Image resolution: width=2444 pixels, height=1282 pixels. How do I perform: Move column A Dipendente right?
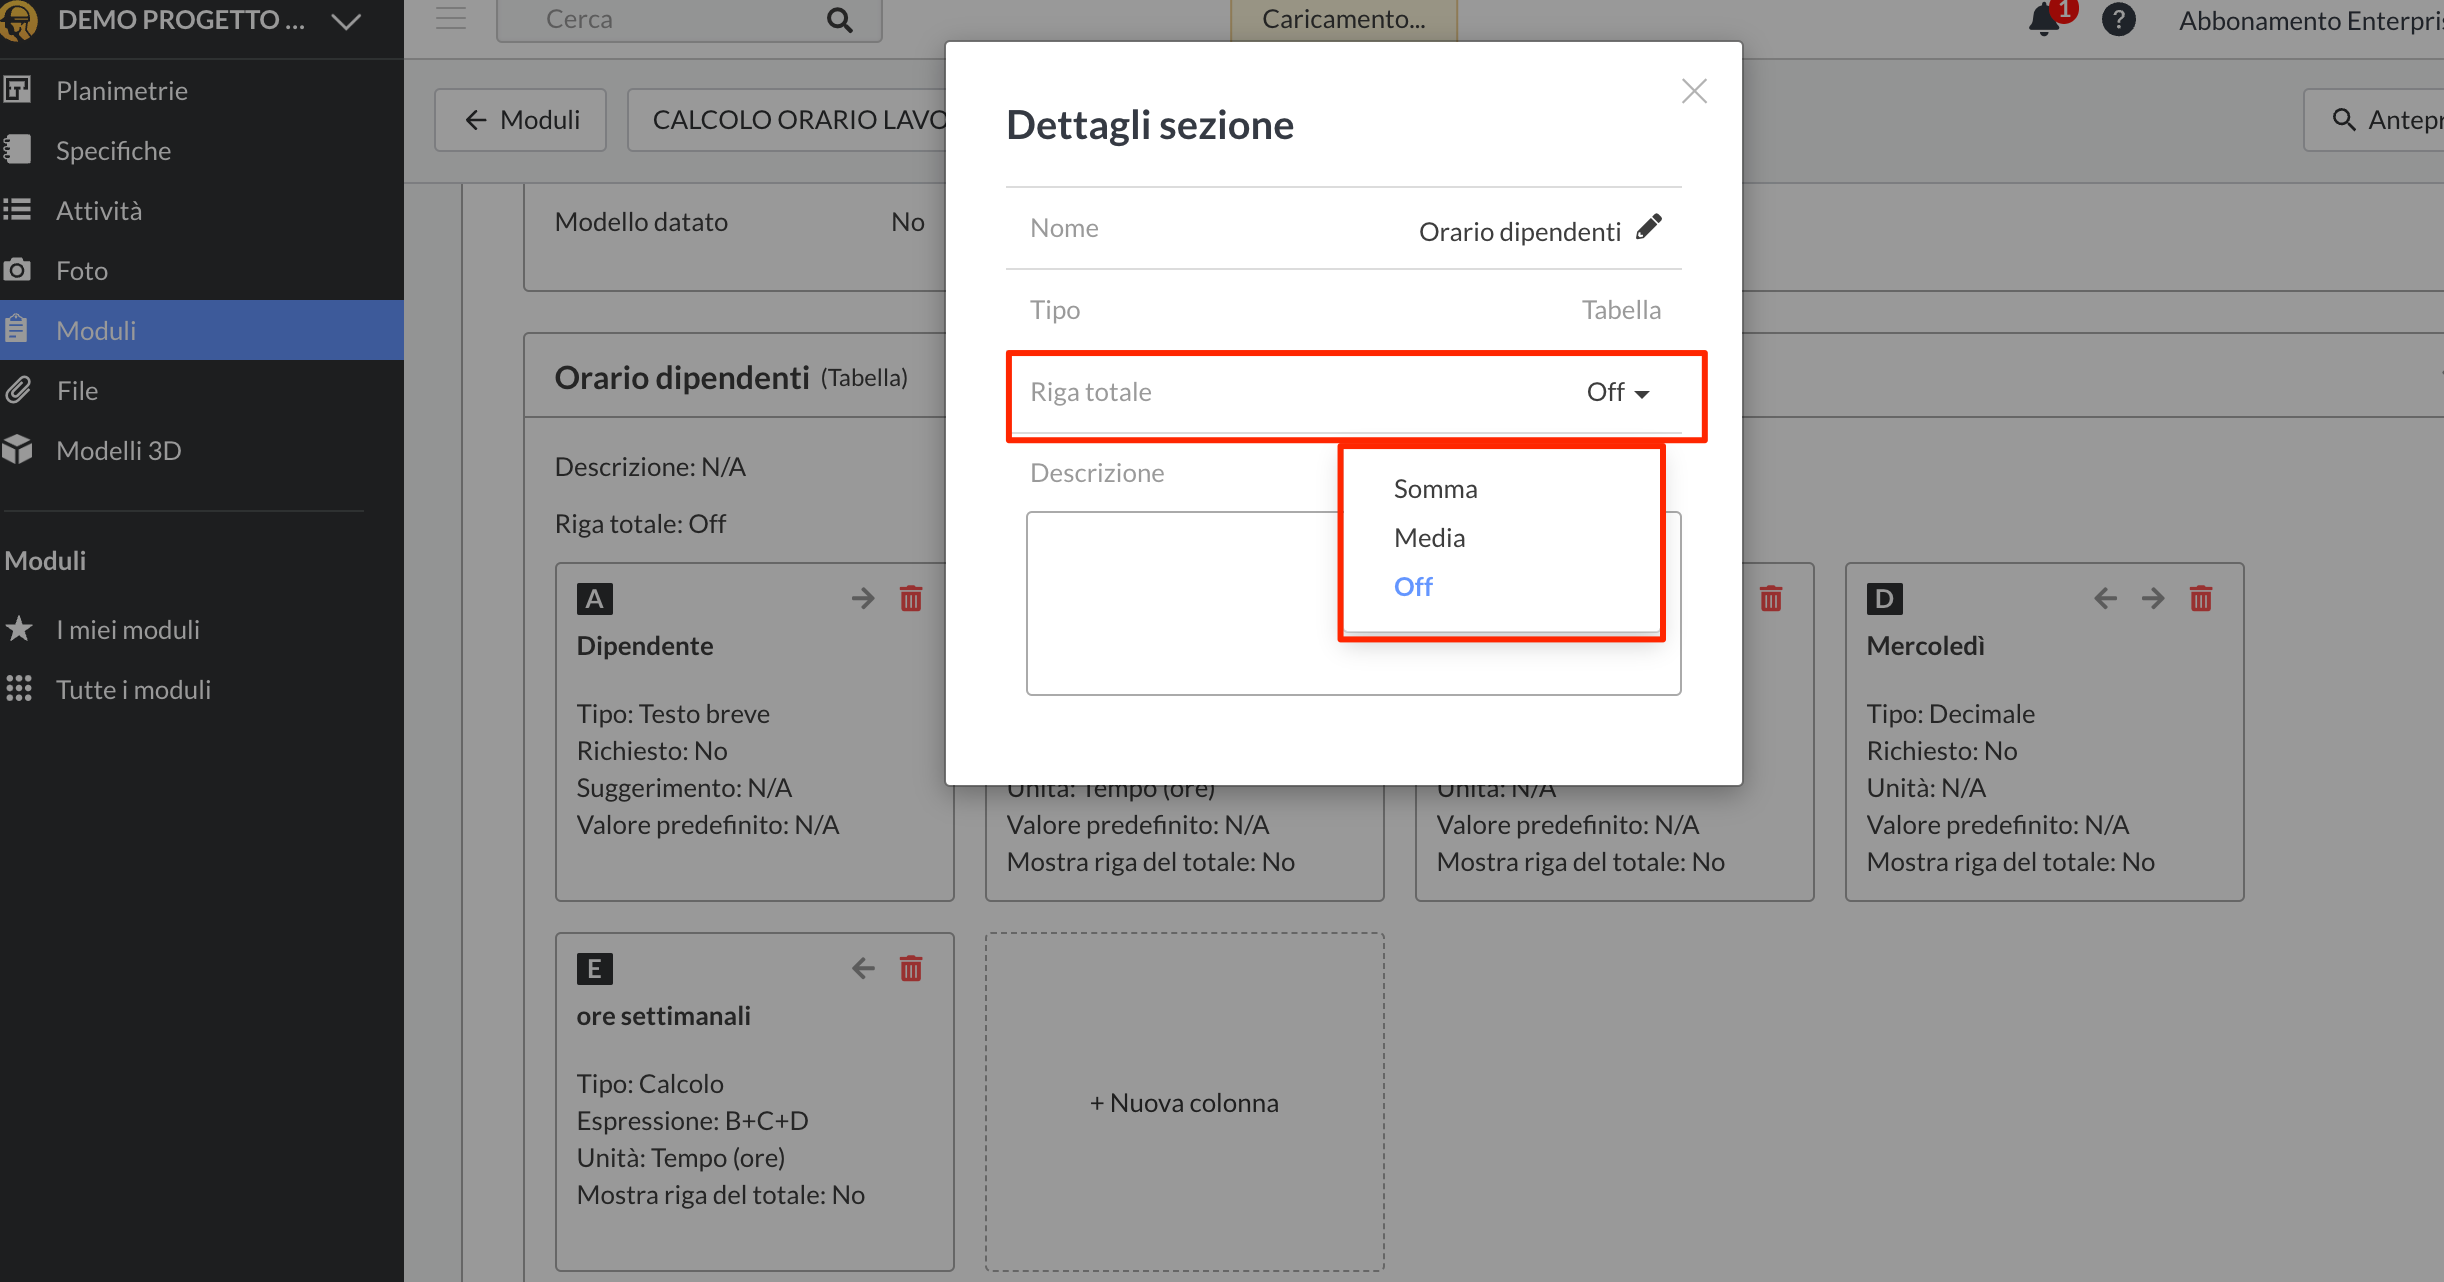(x=862, y=599)
